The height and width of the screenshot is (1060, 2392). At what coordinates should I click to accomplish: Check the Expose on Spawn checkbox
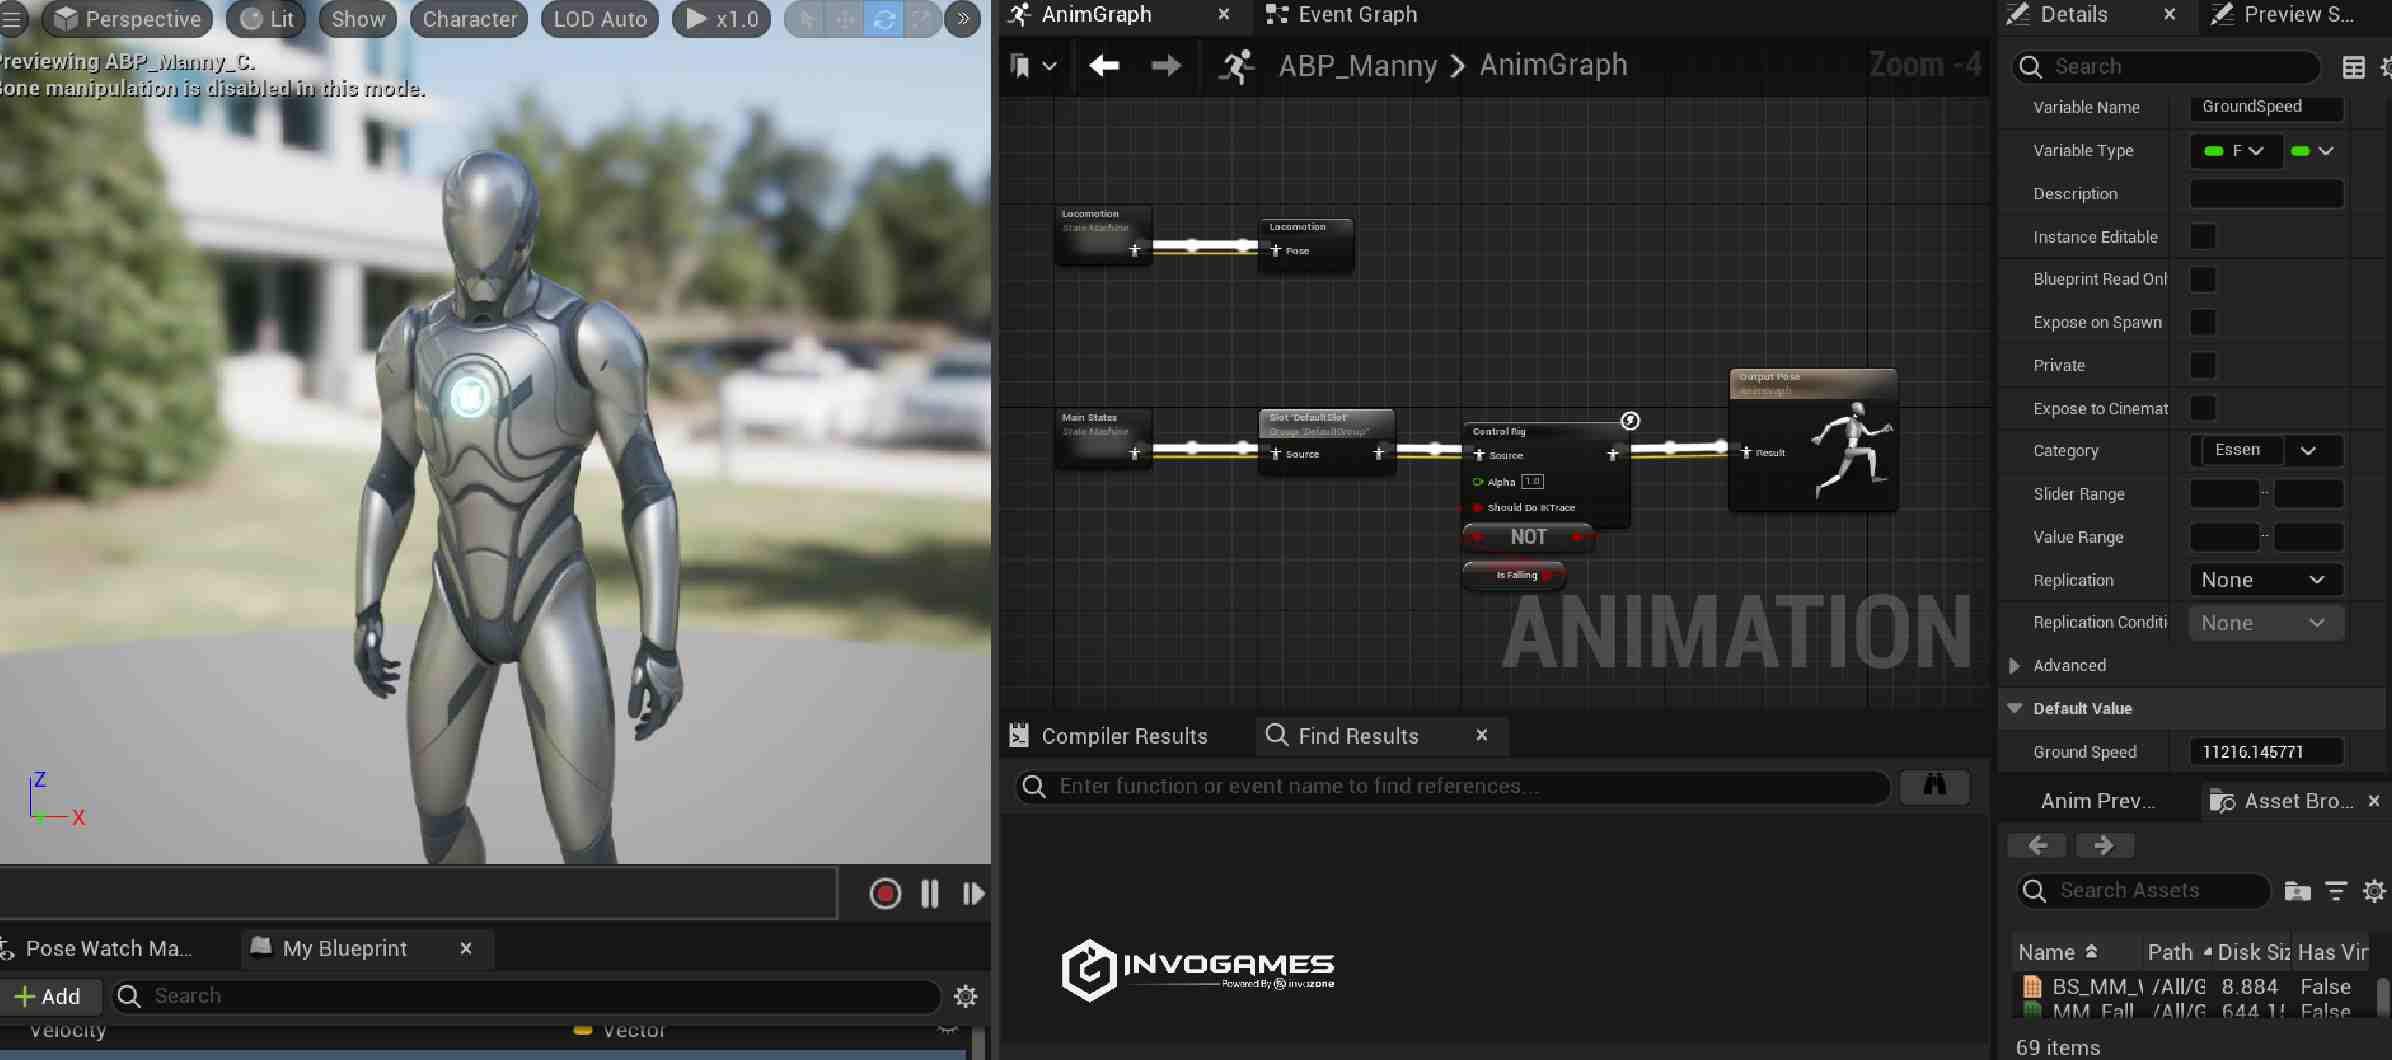pyautogui.click(x=2205, y=322)
